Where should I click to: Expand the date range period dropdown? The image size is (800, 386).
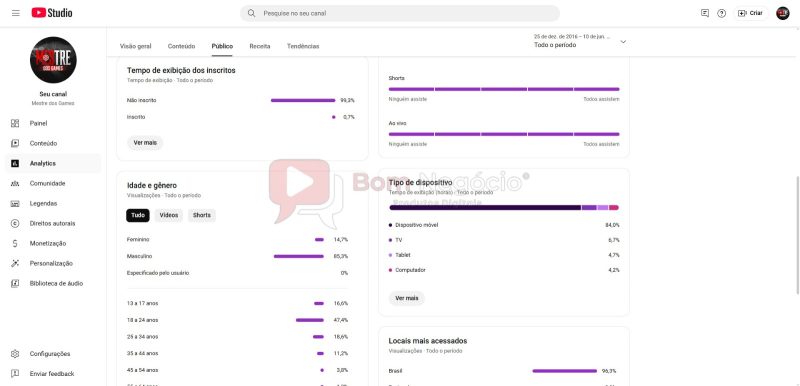click(580, 41)
